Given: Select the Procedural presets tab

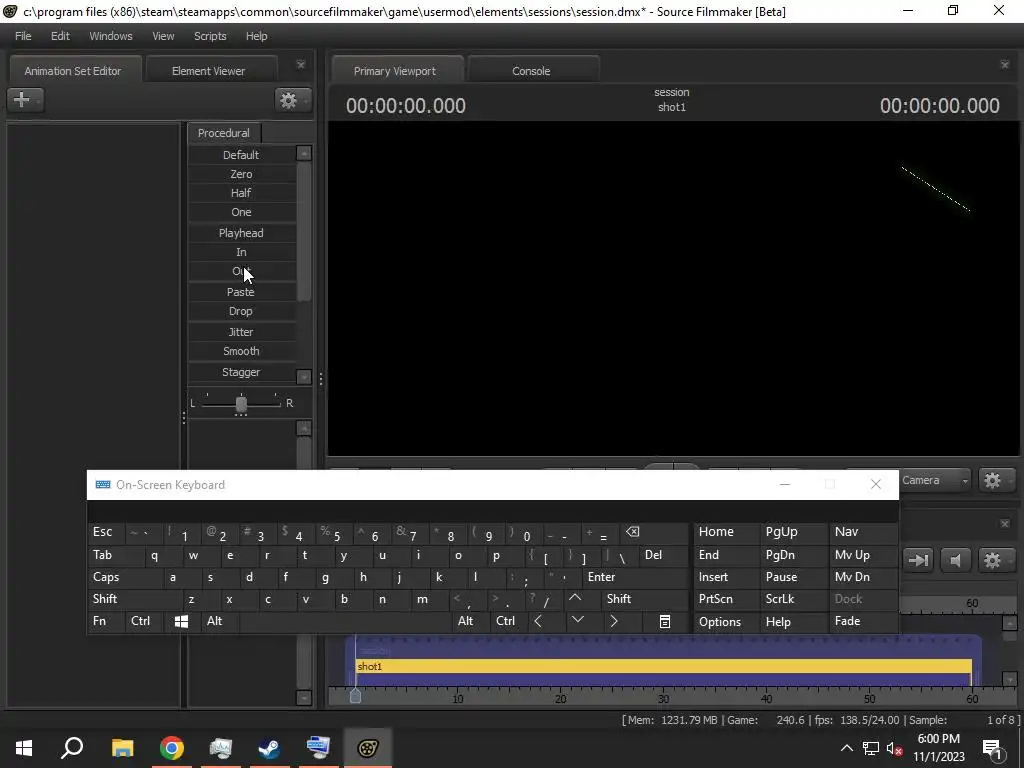Looking at the screenshot, I should [x=224, y=133].
